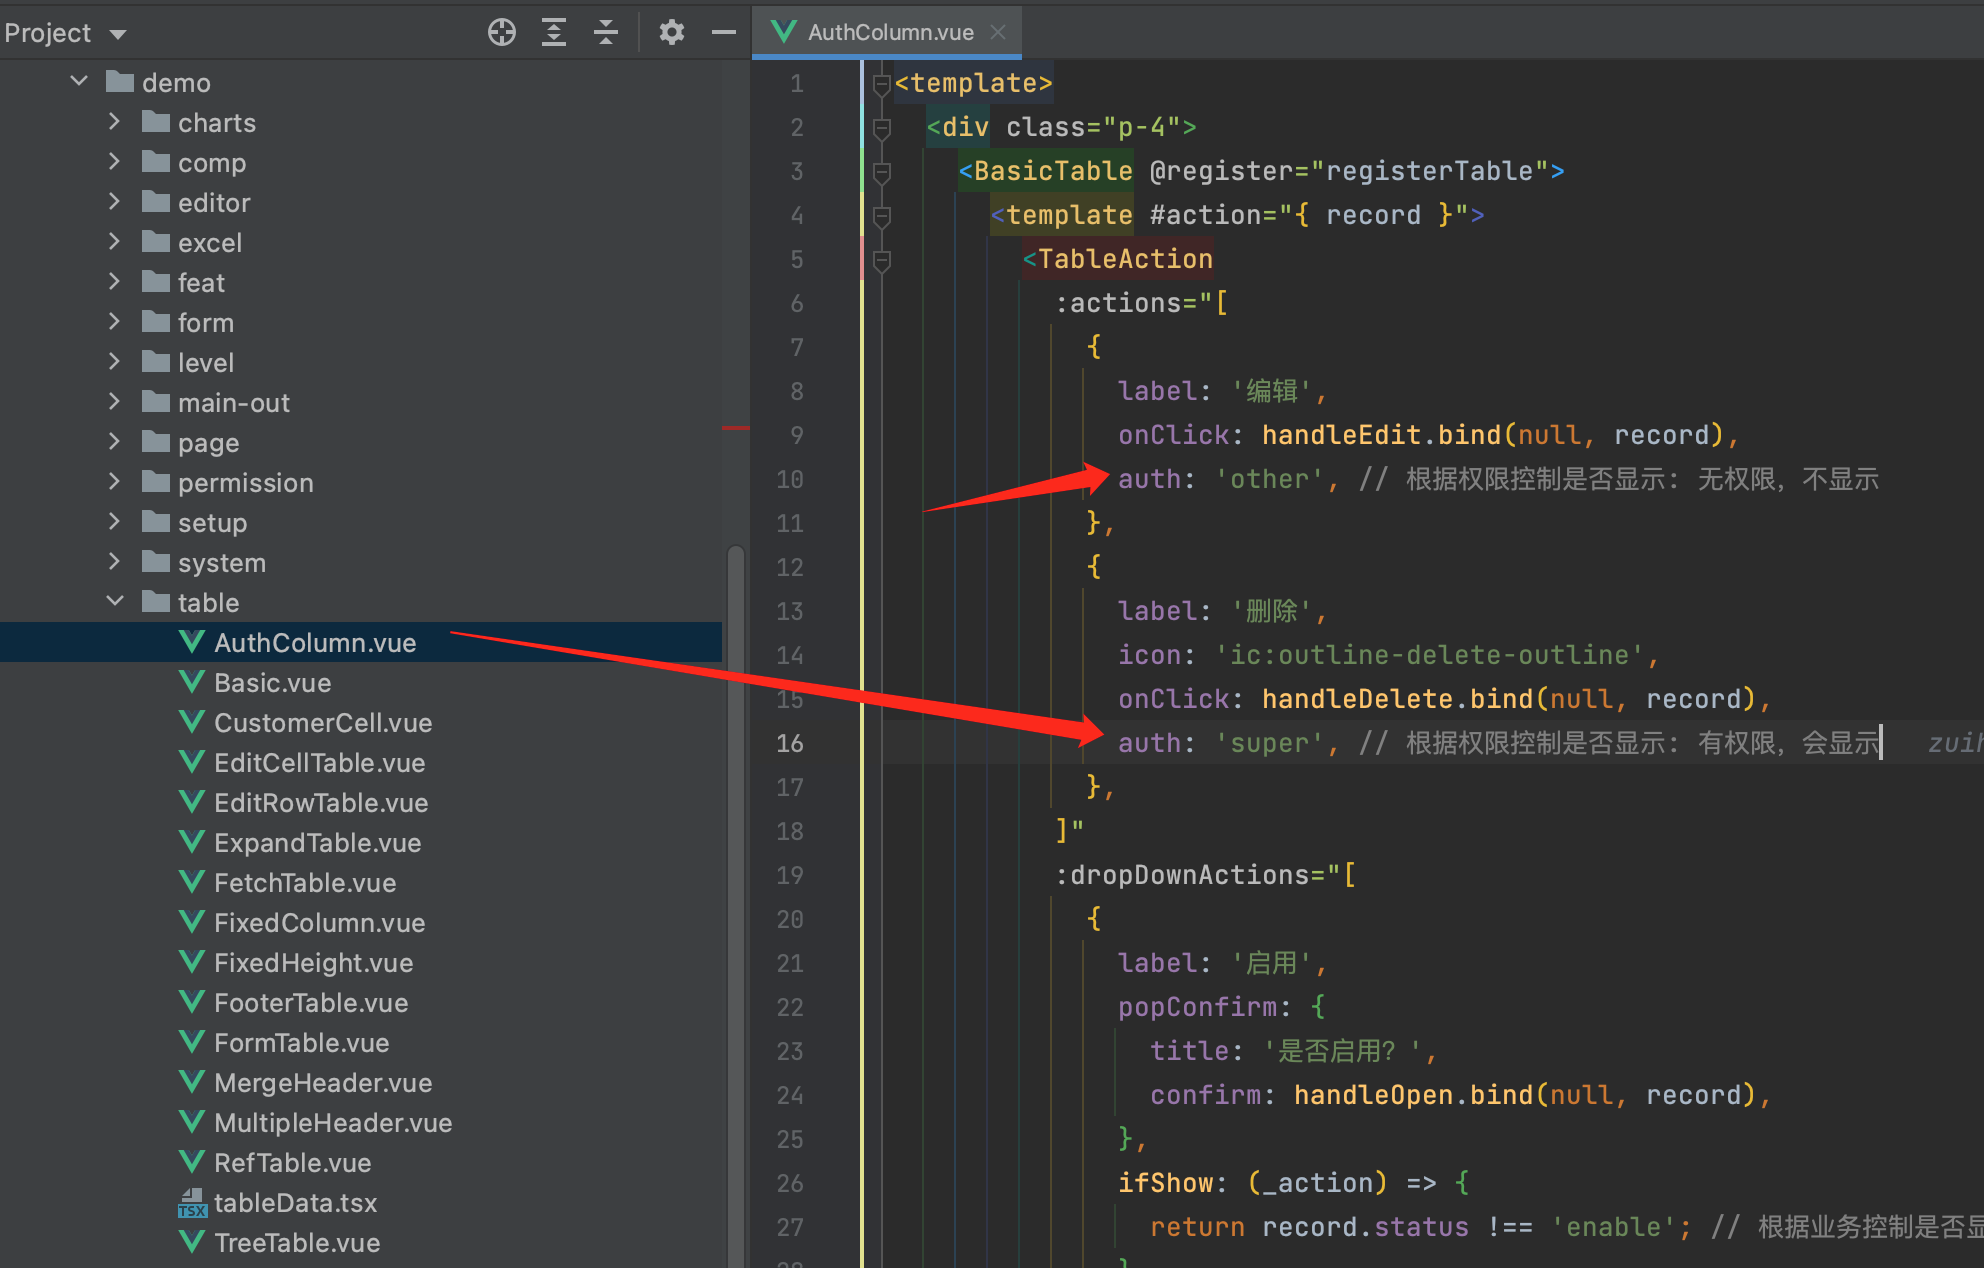Click the Expand All icon in Project toolbar
Image resolution: width=1984 pixels, height=1268 pixels.
pos(553,31)
